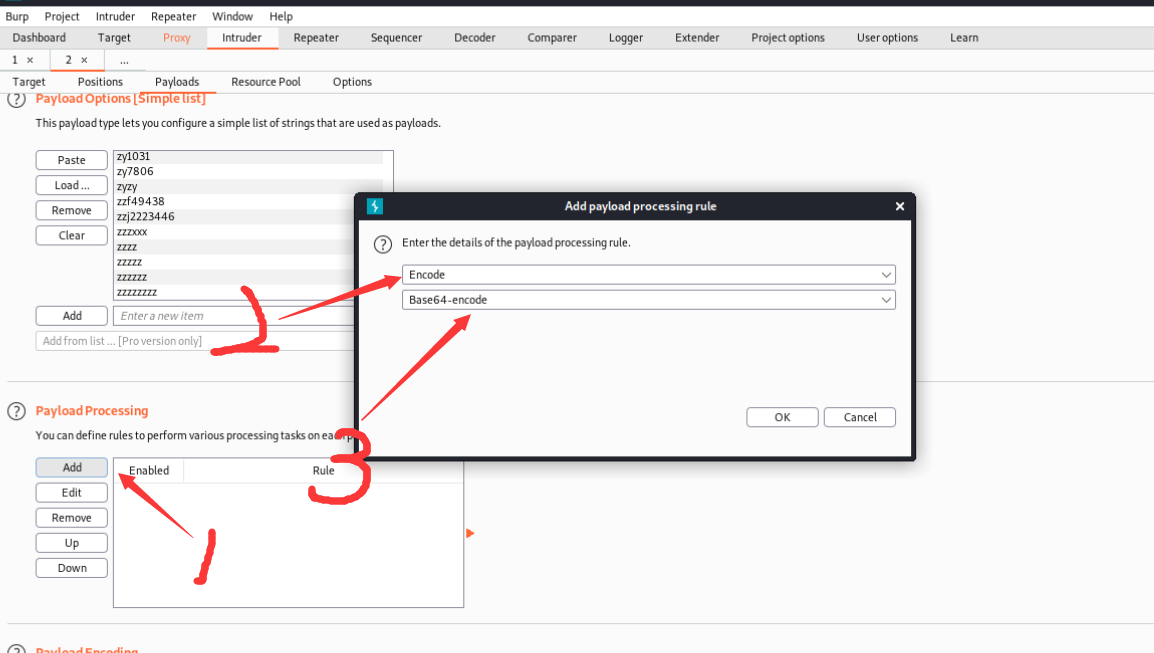Confirm the rule with OK
The width and height of the screenshot is (1154, 653).
(782, 417)
